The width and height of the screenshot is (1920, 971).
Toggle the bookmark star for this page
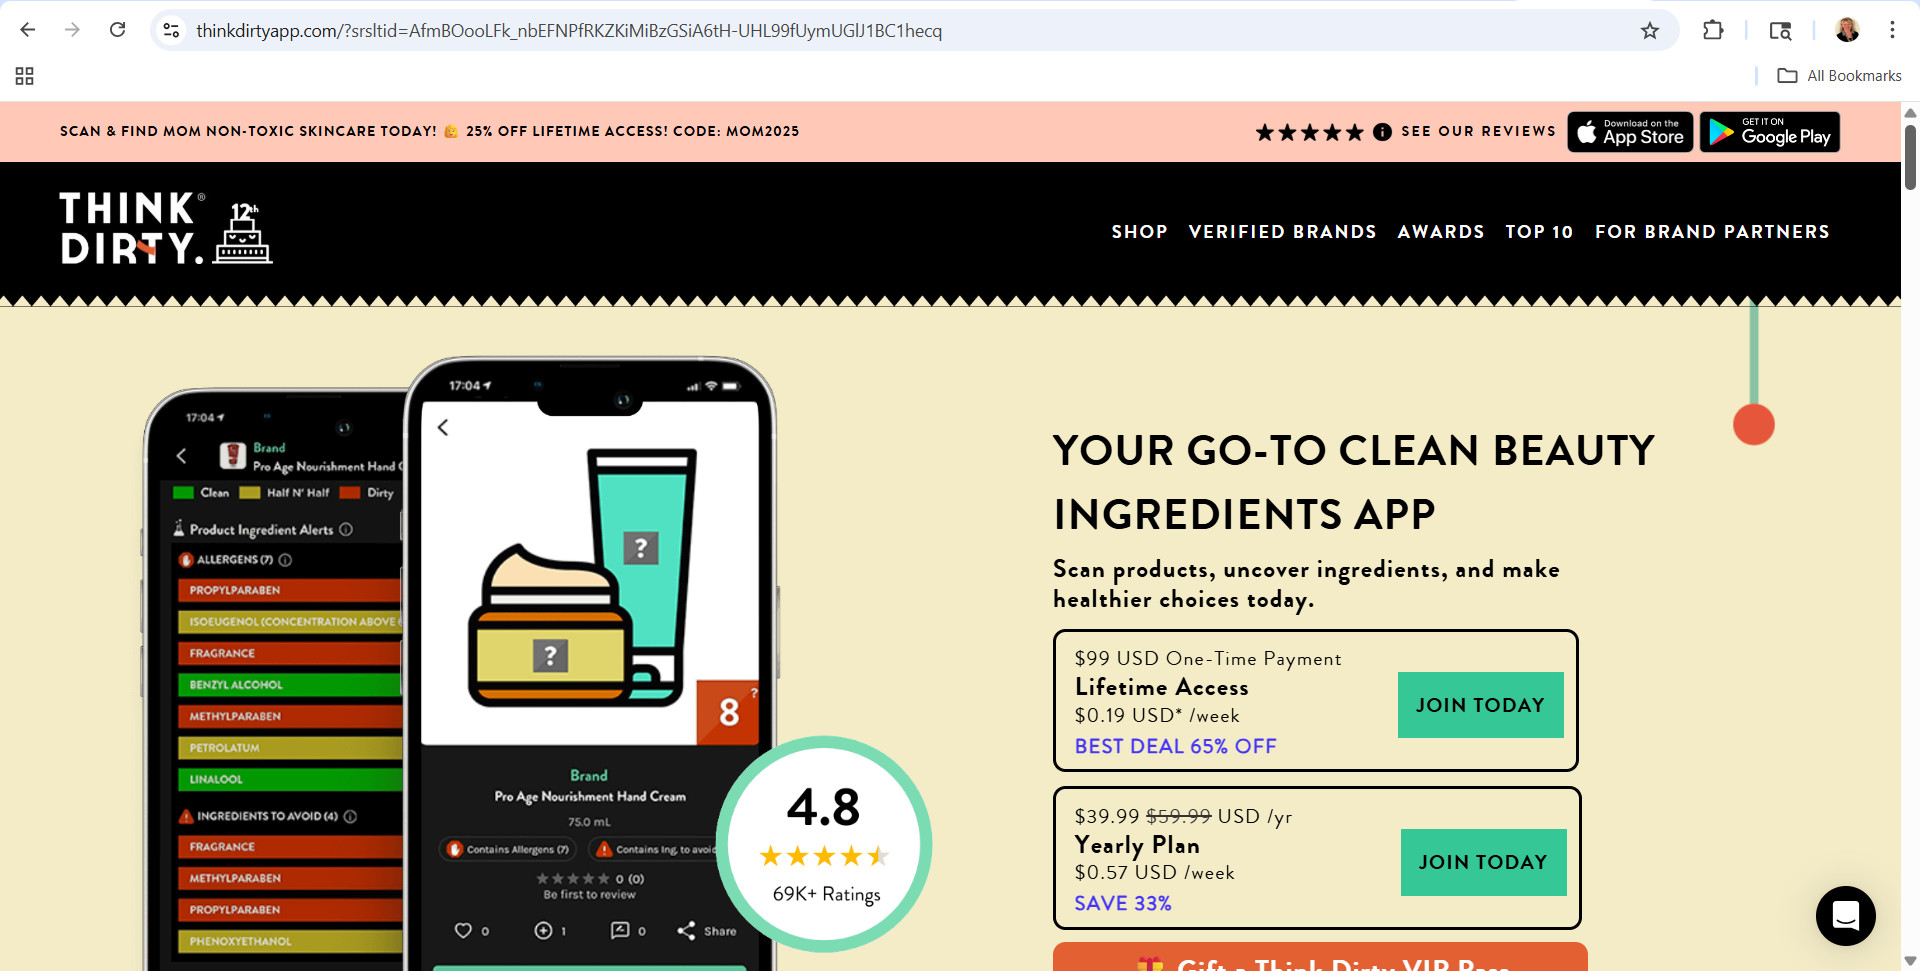(1649, 31)
